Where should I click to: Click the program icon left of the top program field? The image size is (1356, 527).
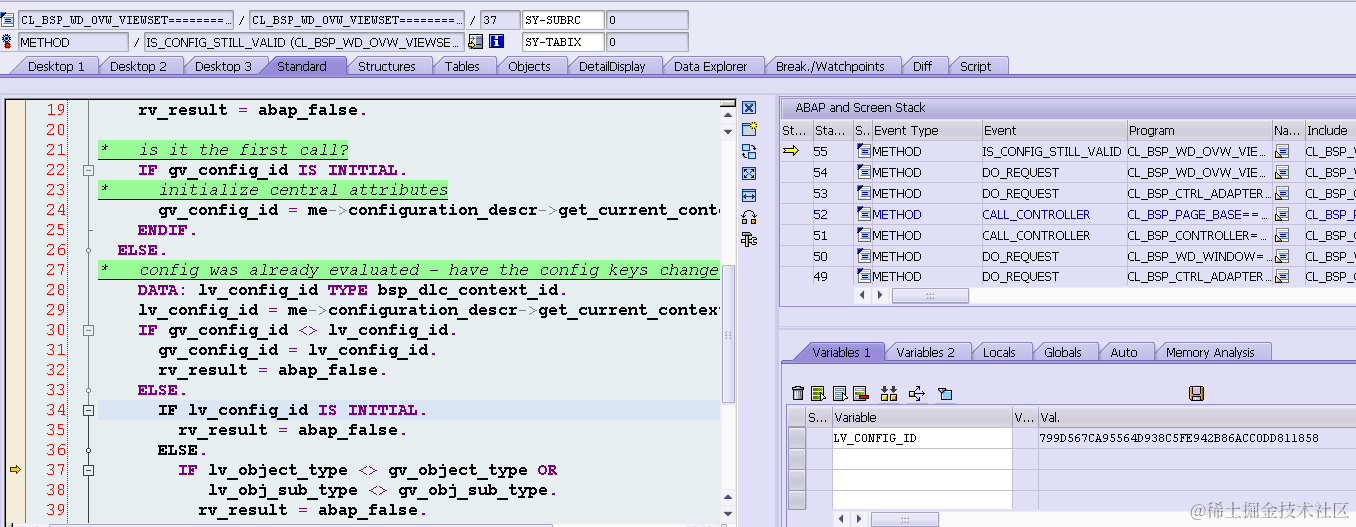tap(8, 20)
